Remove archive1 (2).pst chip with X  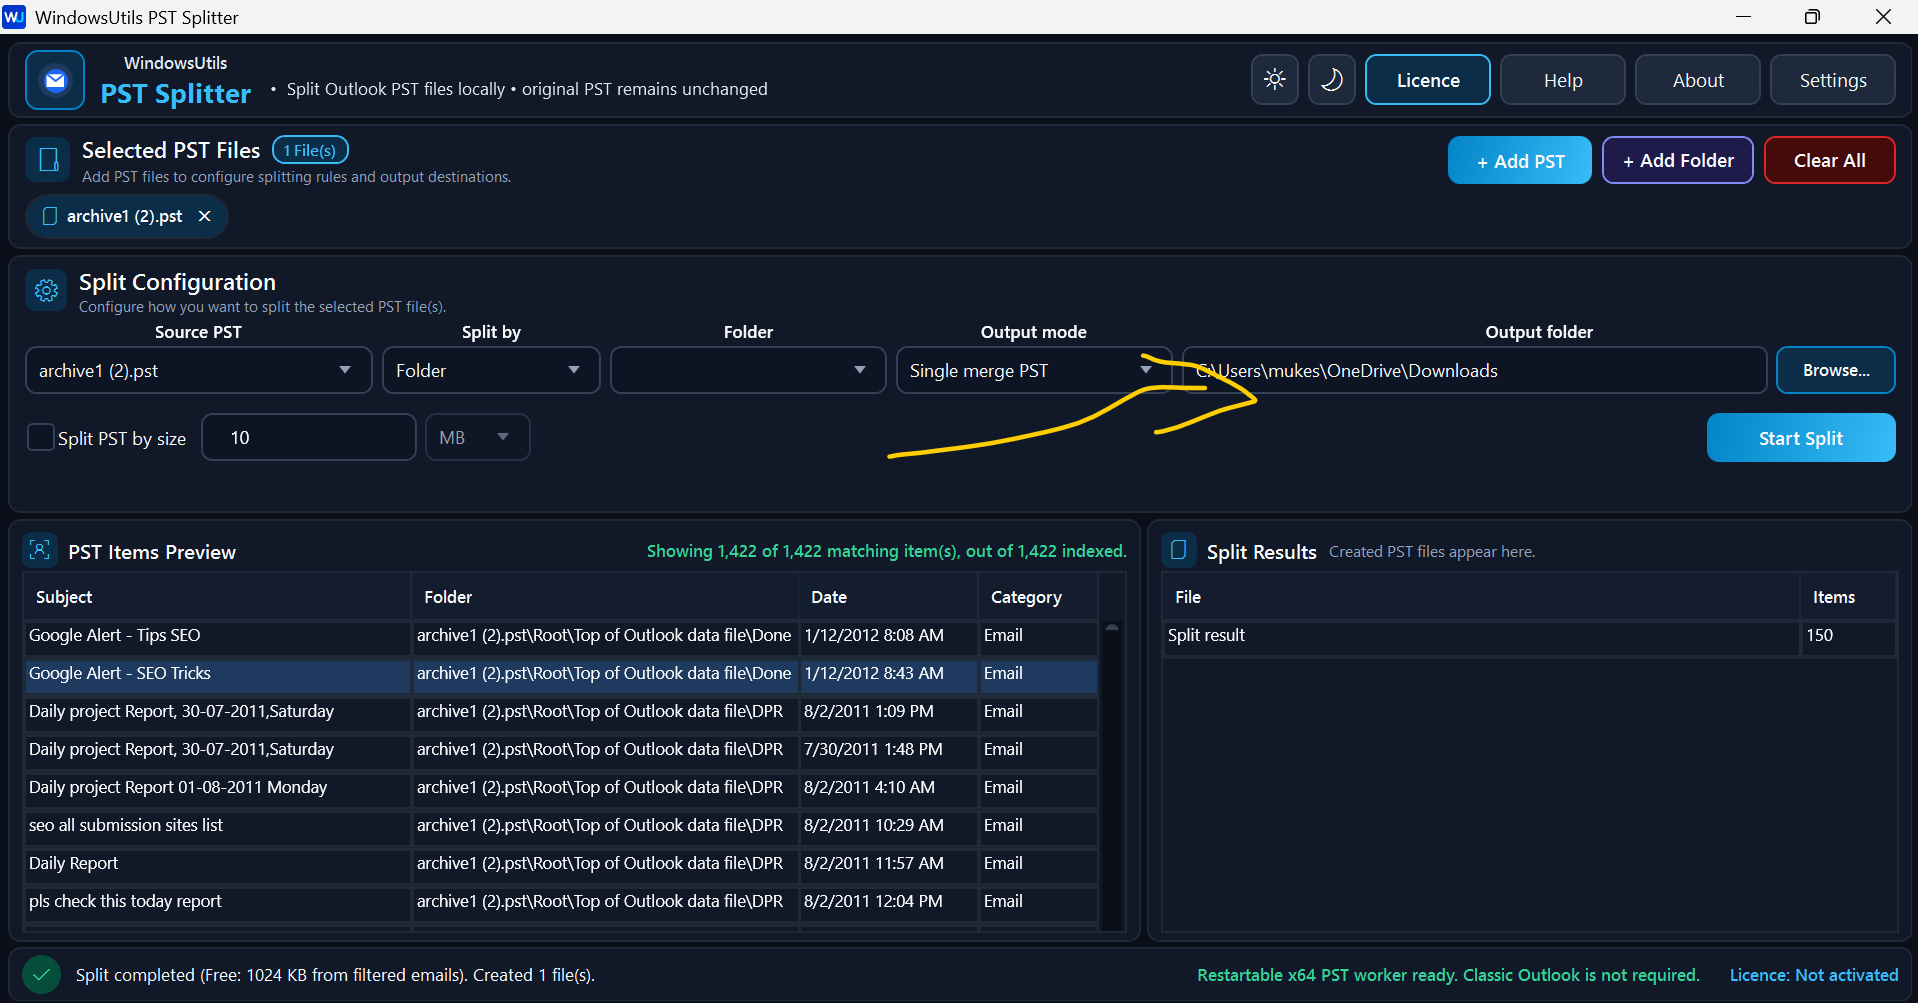(x=204, y=216)
